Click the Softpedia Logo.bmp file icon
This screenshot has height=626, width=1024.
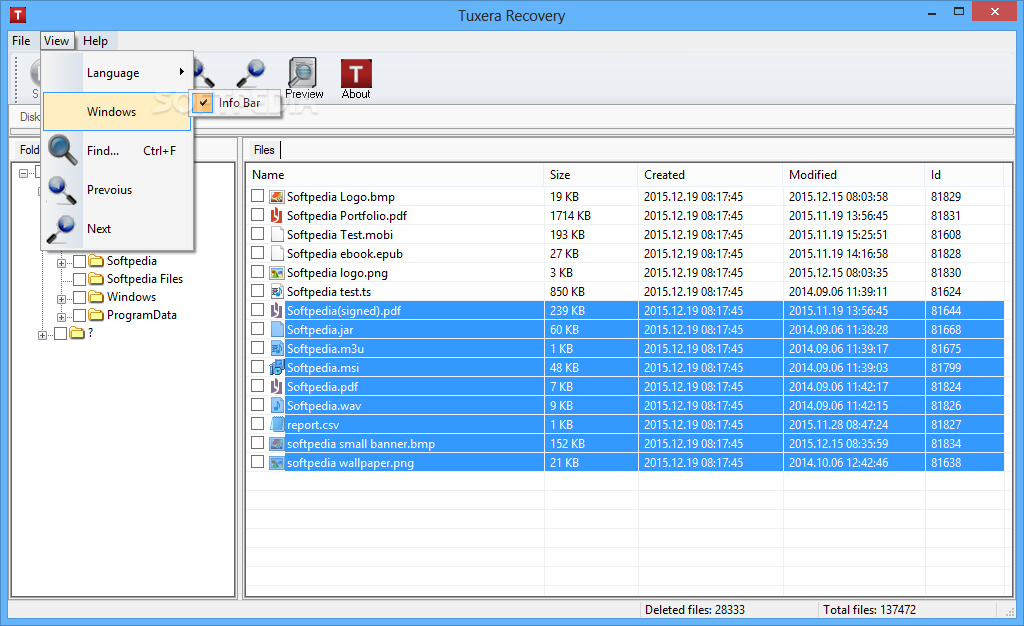point(277,196)
